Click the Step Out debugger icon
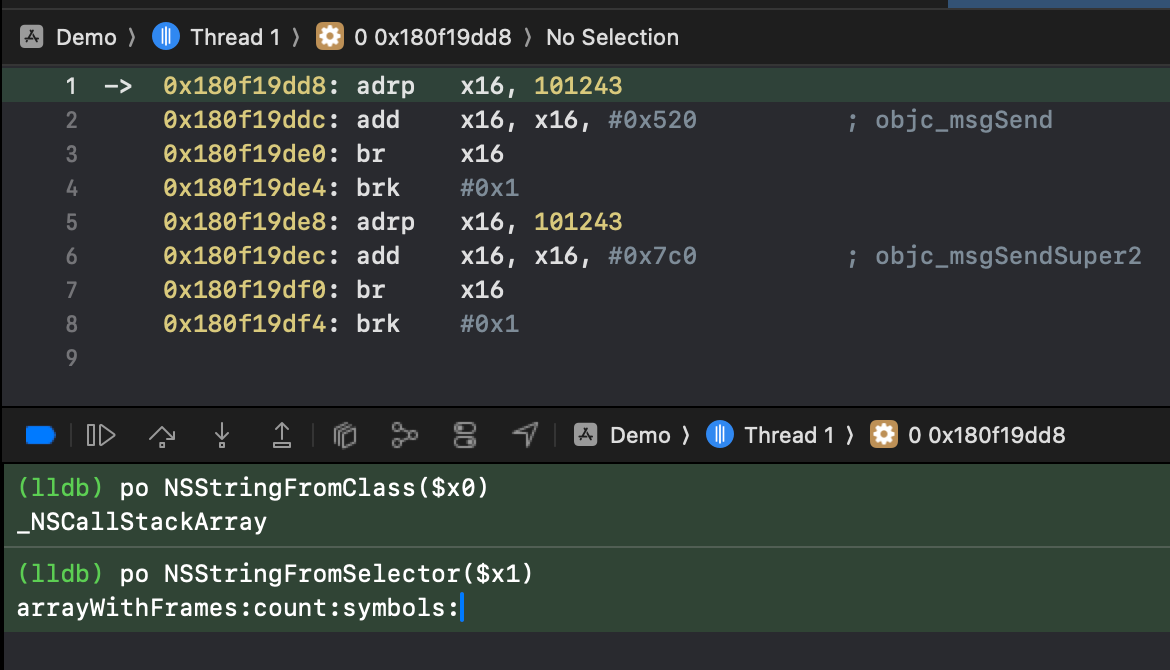 (x=281, y=435)
